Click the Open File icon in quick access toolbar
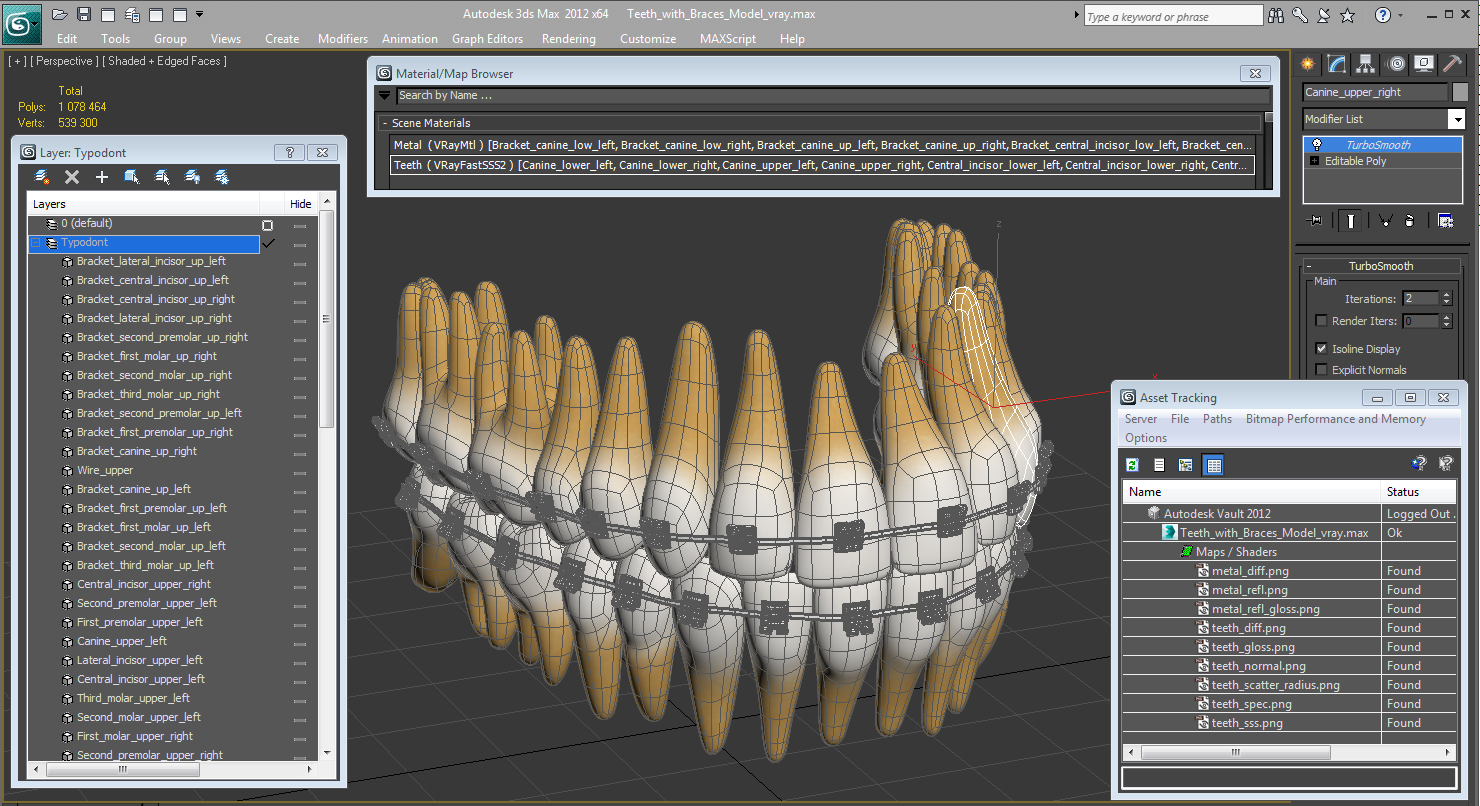Image resolution: width=1480 pixels, height=806 pixels. click(x=60, y=14)
